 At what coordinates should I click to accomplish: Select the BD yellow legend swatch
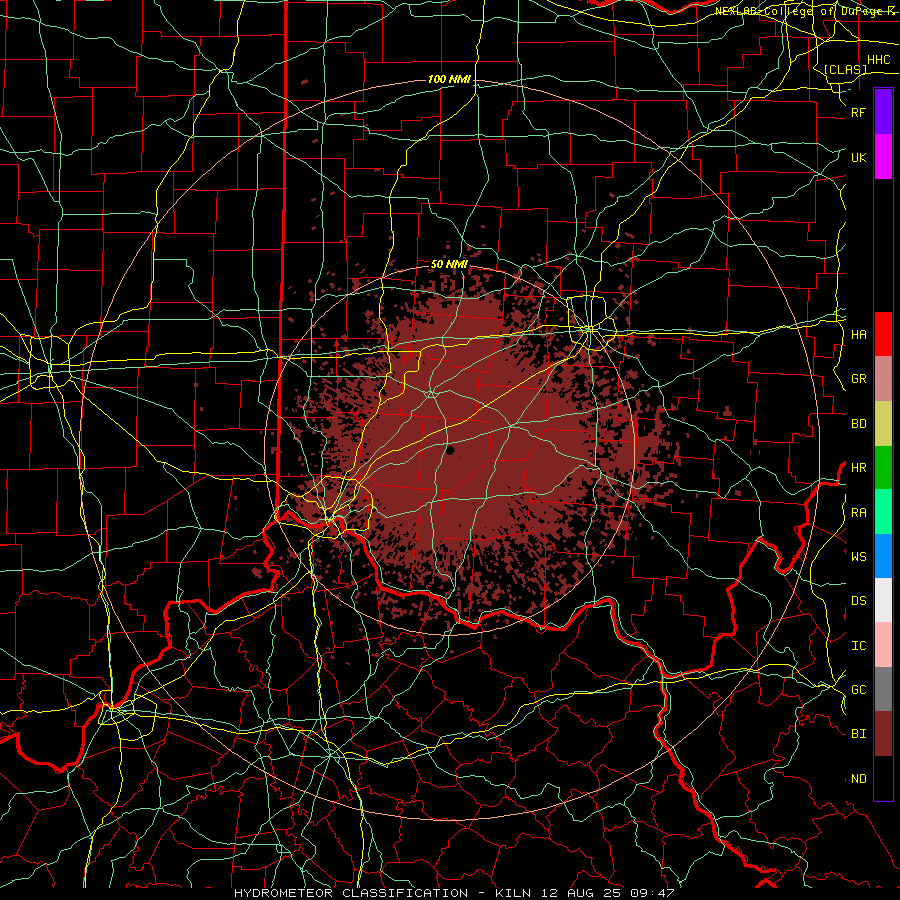click(883, 423)
